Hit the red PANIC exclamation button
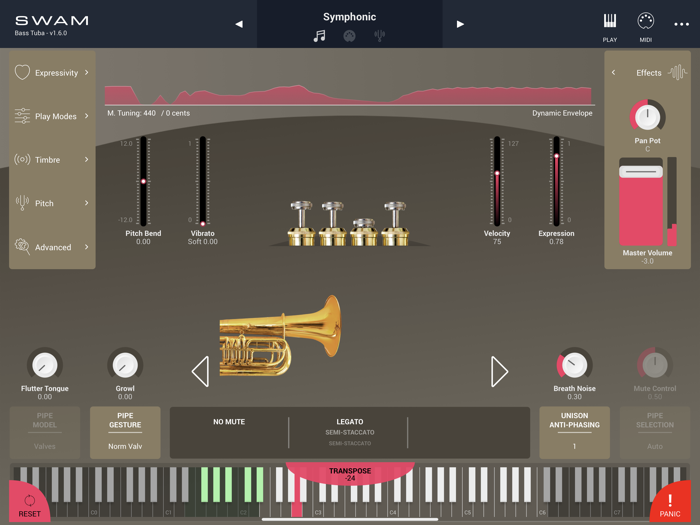This screenshot has width=700, height=525. coord(670,504)
